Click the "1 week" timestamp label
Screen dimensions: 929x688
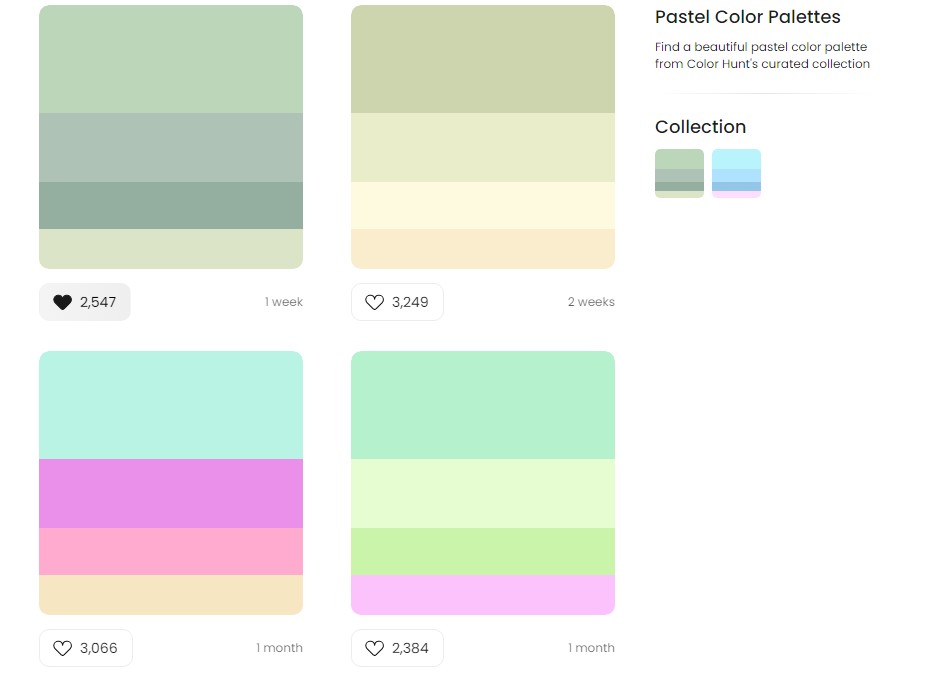point(283,301)
